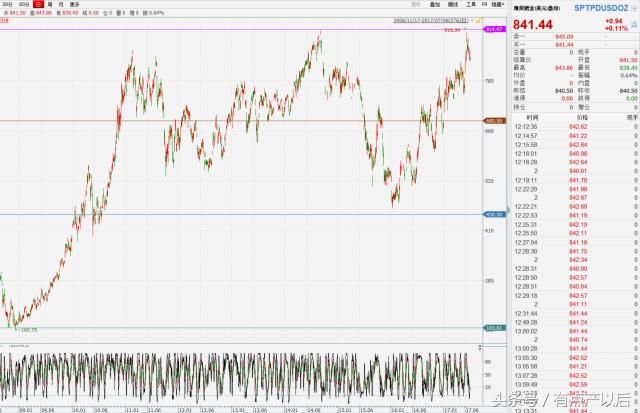Select the highlighted daily (日) period tab
Screen dimensions: 640x413
(x=38, y=4)
